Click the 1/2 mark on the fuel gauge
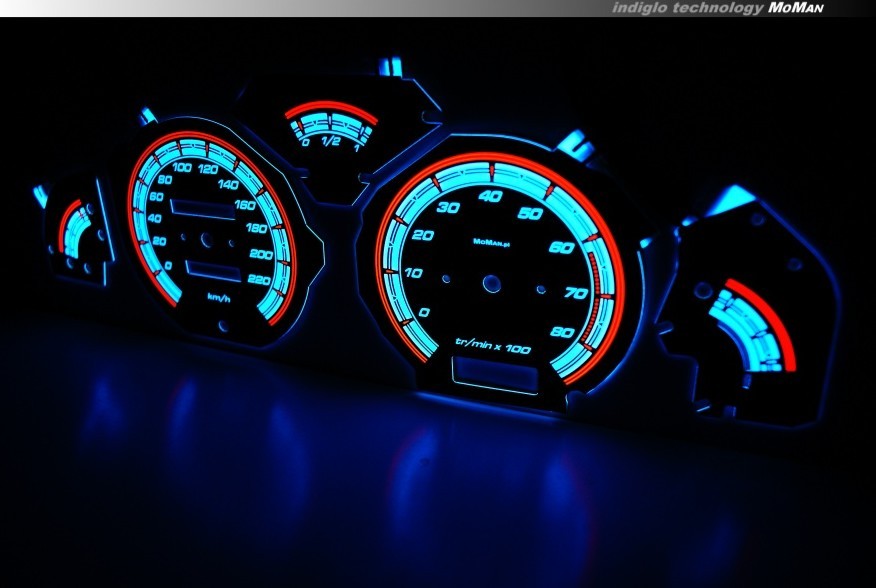Viewport: 876px width, 588px height. 331,143
